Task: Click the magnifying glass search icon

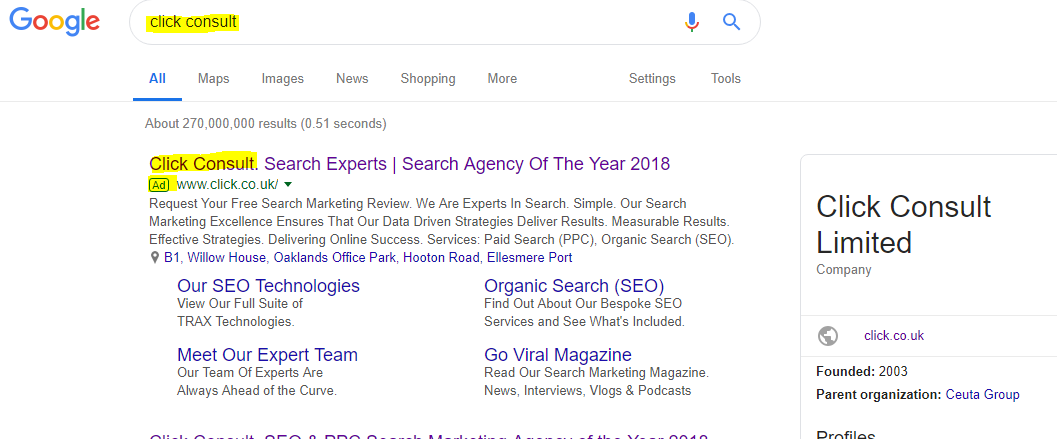Action: [731, 22]
